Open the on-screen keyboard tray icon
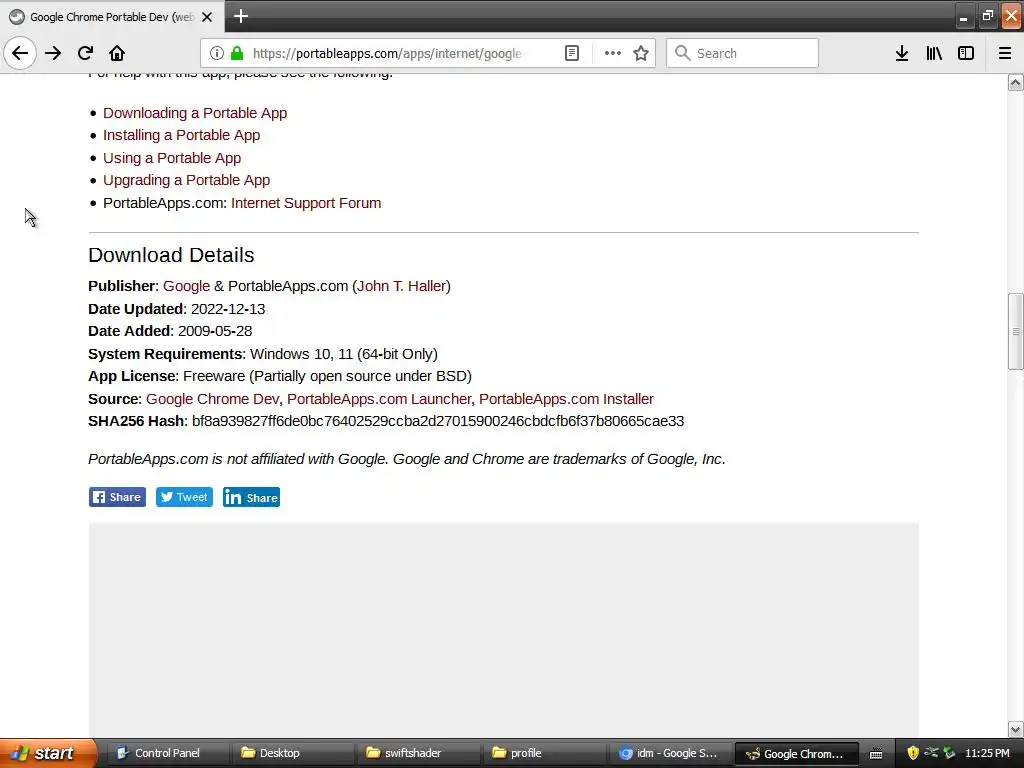The height and width of the screenshot is (768, 1024). (876, 754)
